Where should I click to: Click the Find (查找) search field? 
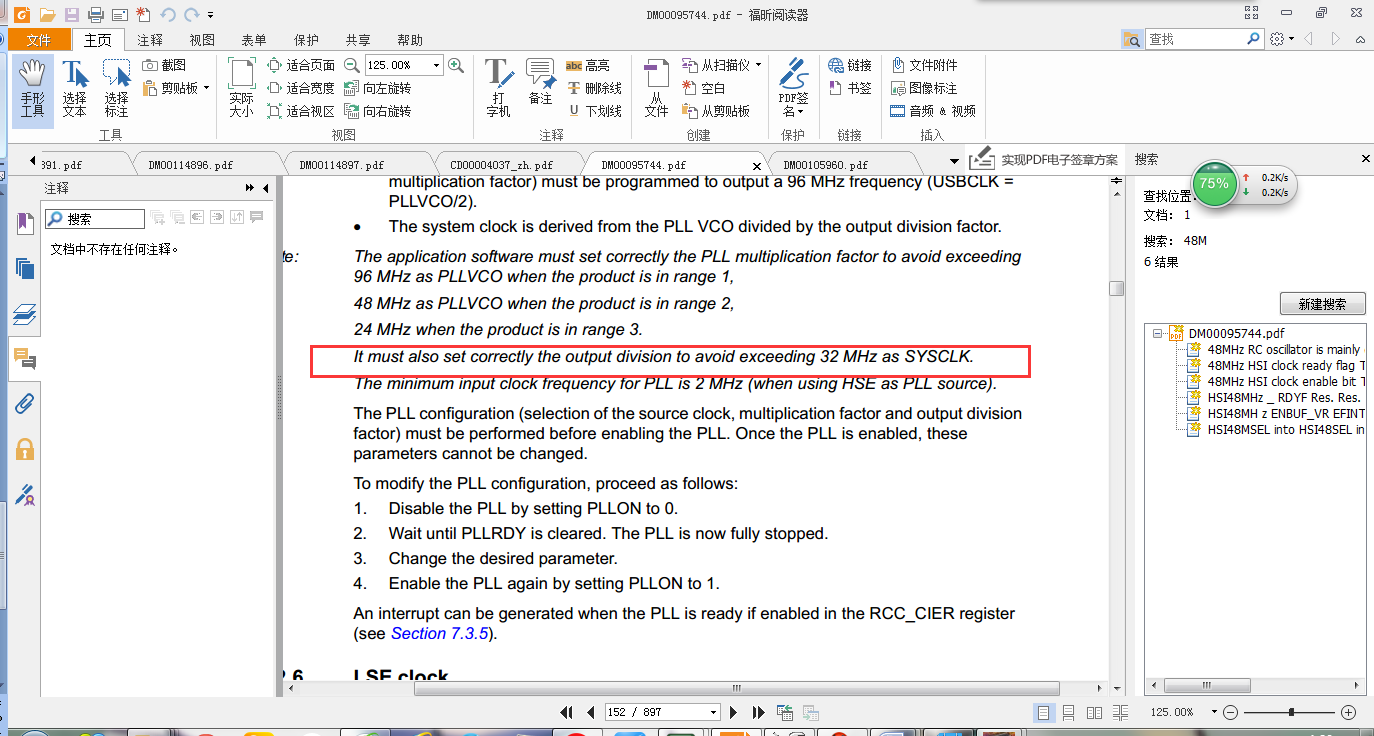pyautogui.click(x=1195, y=39)
